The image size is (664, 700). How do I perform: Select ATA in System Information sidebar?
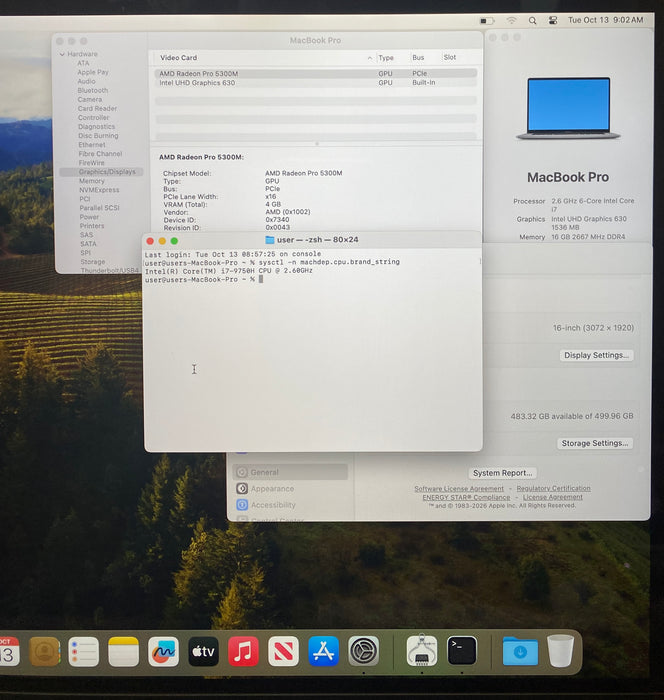84,63
